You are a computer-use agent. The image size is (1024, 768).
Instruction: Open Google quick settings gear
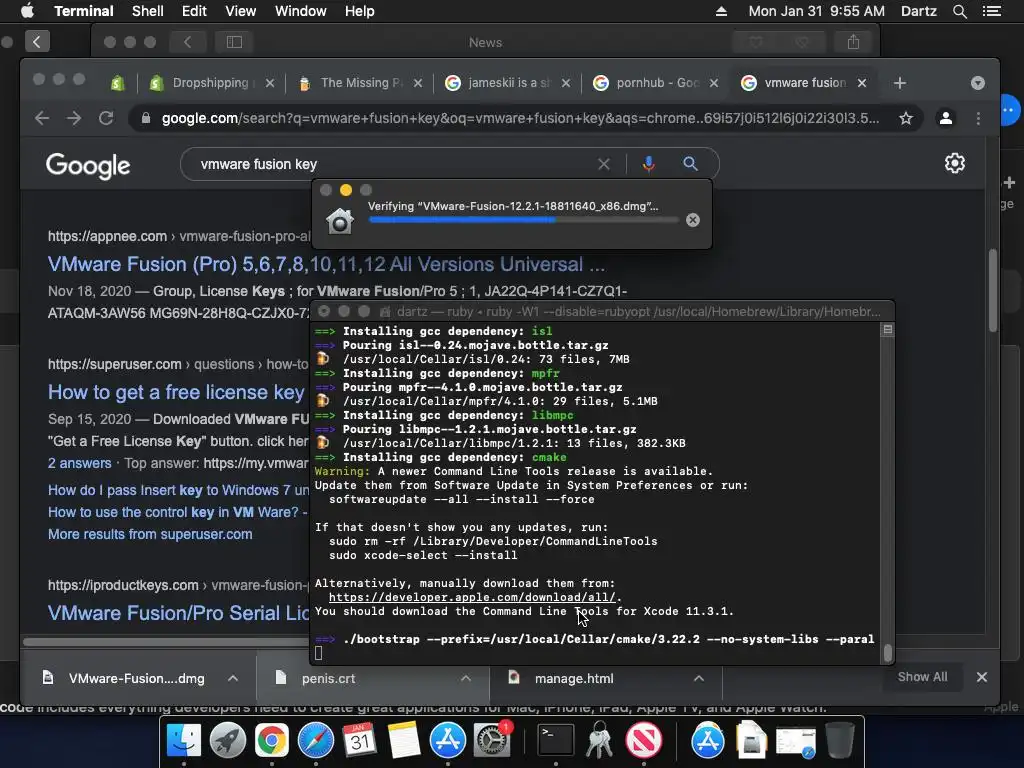tap(955, 163)
